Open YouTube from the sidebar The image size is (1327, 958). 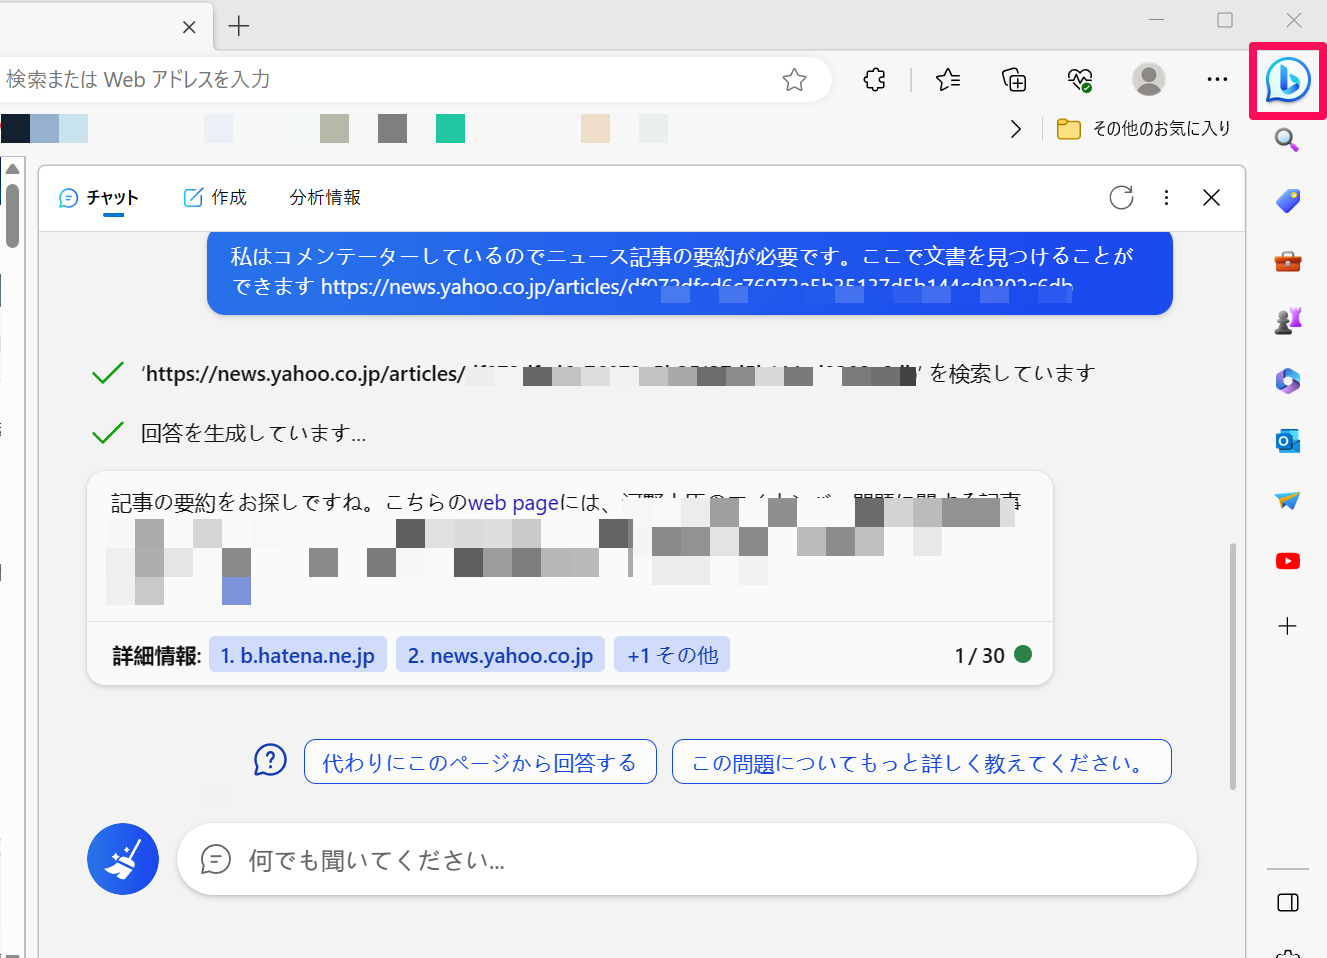point(1287,561)
